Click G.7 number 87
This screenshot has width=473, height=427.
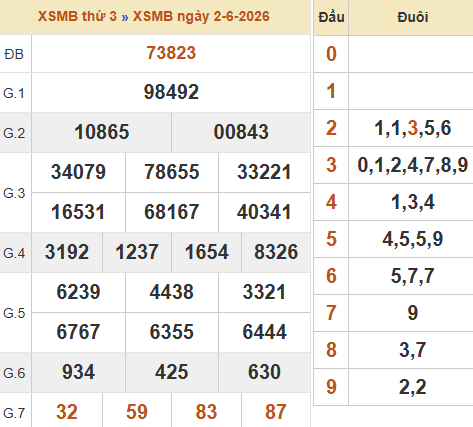[x=276, y=412]
